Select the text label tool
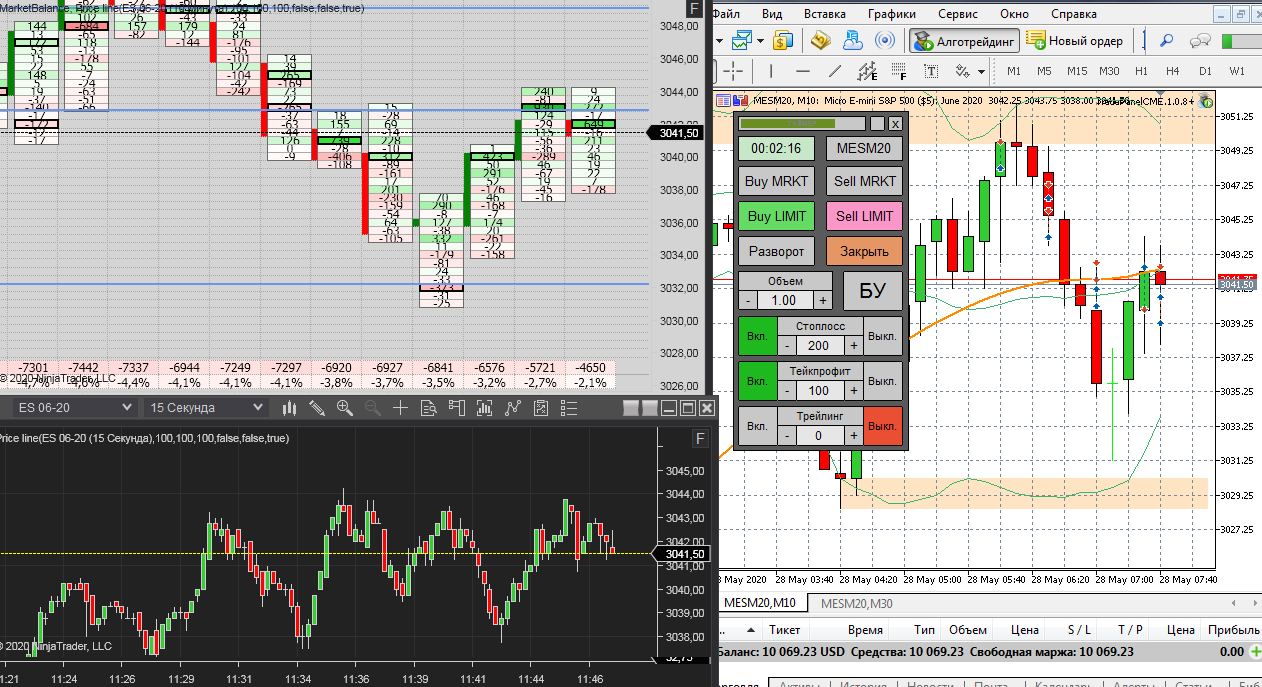Image resolution: width=1262 pixels, height=687 pixels. (x=932, y=71)
